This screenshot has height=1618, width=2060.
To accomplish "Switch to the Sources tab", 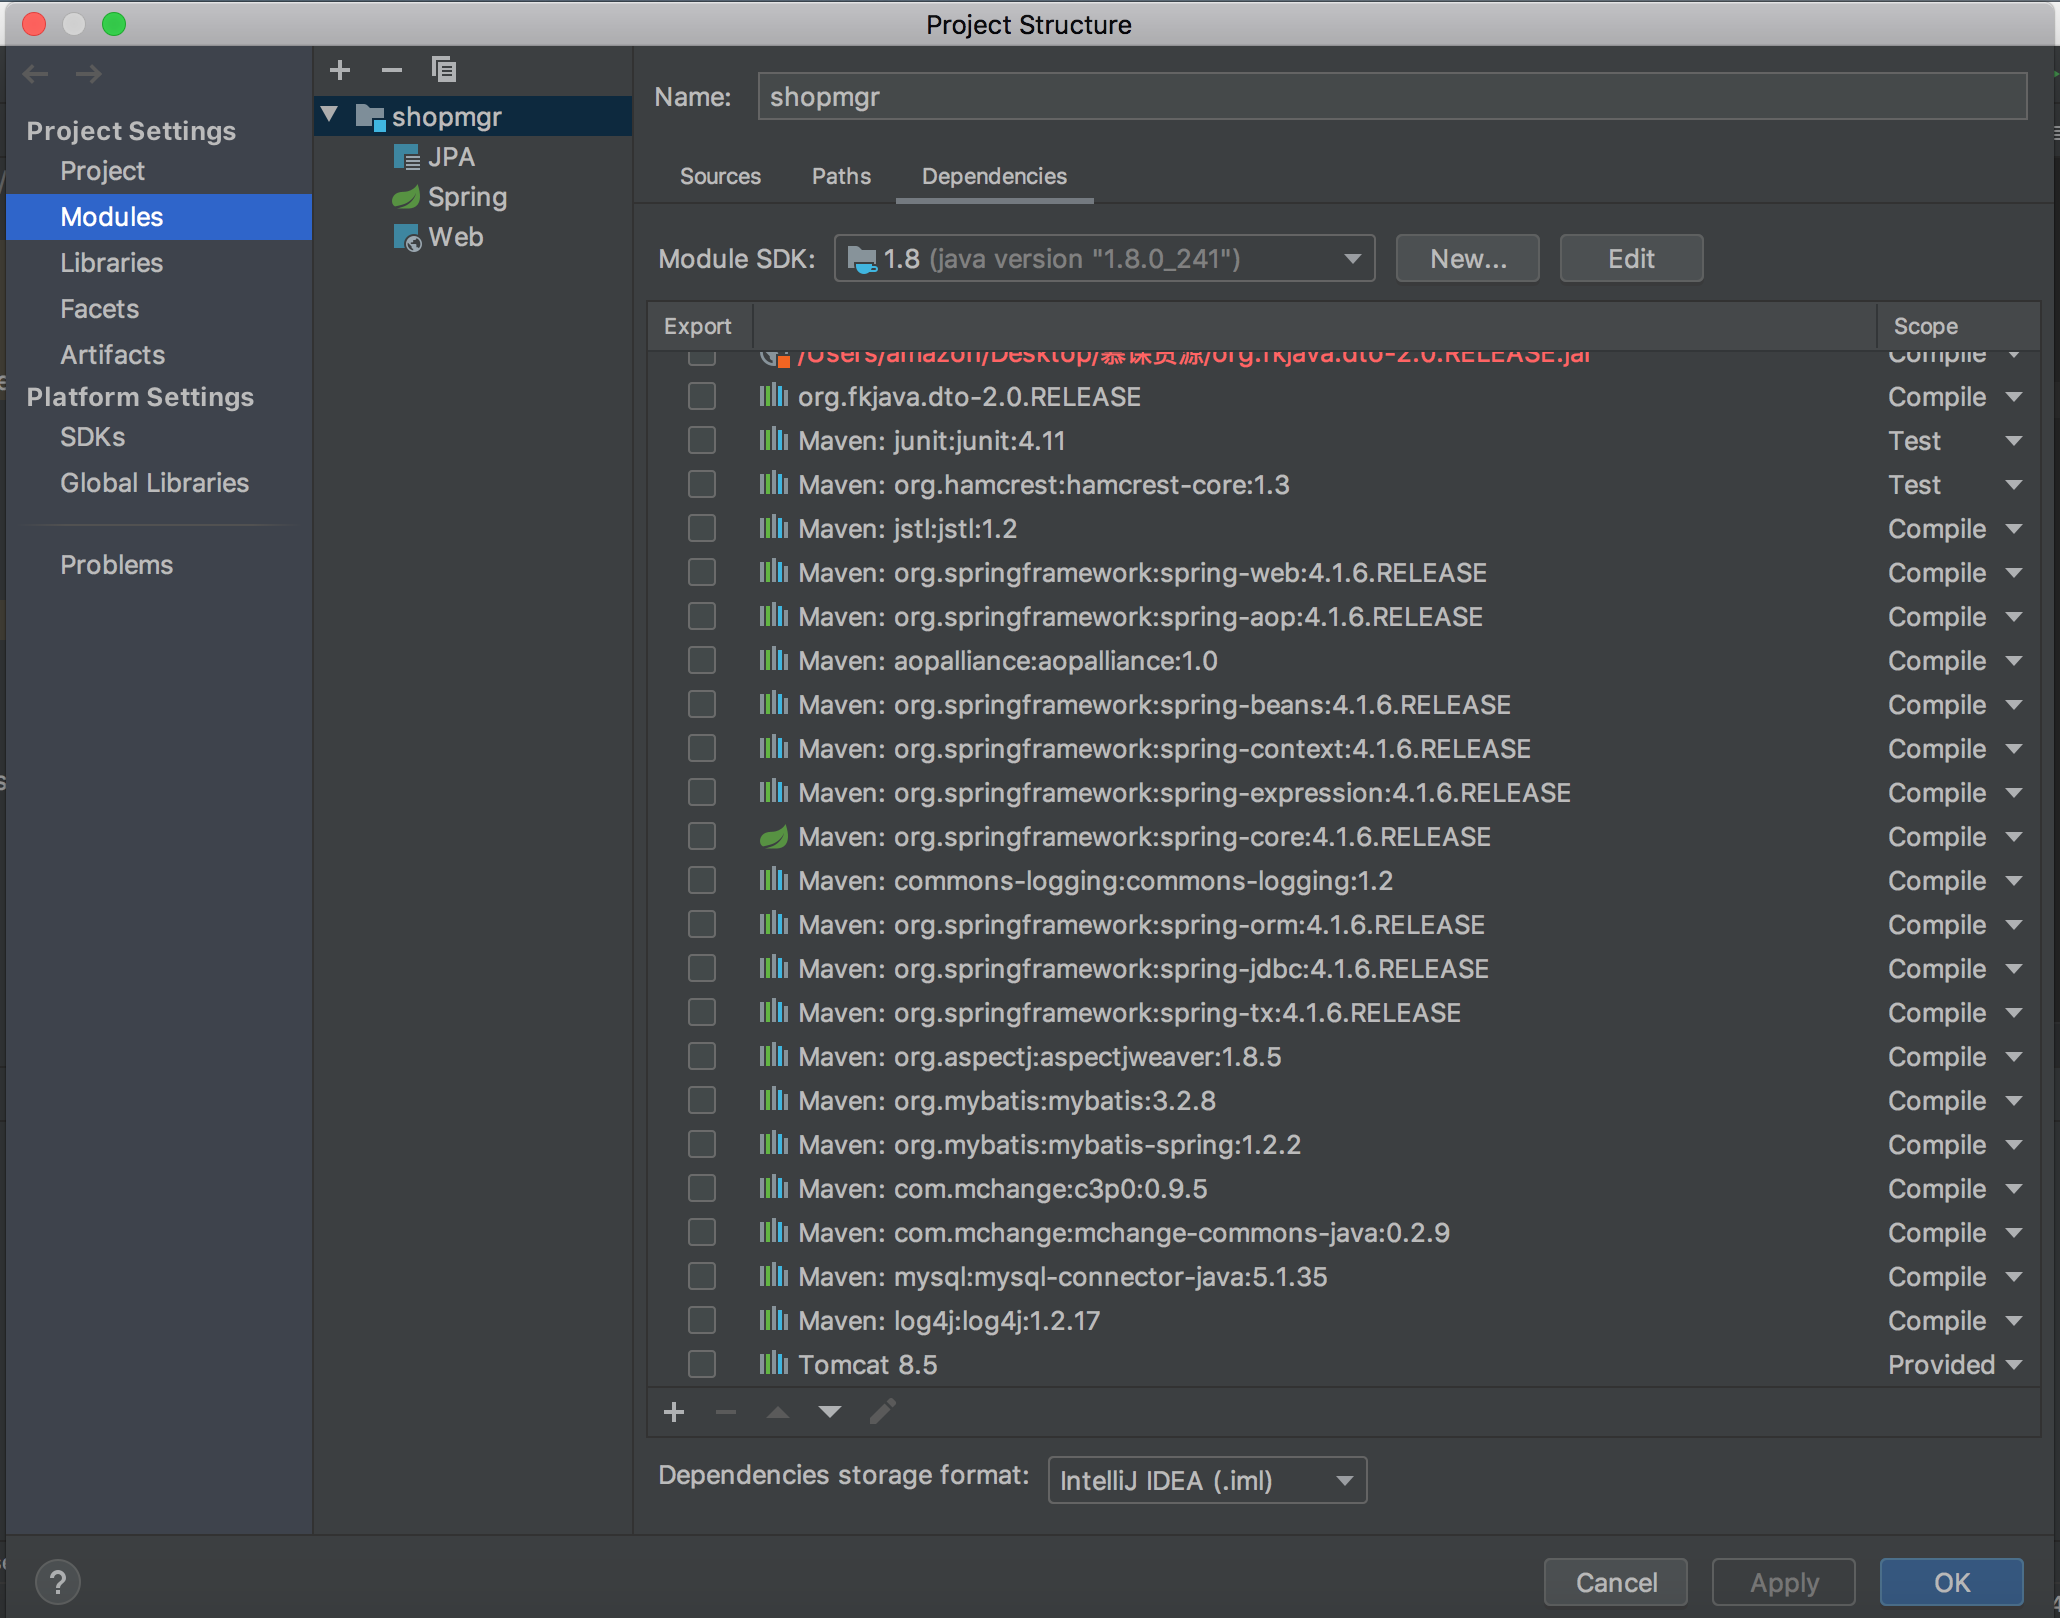I will pos(720,176).
